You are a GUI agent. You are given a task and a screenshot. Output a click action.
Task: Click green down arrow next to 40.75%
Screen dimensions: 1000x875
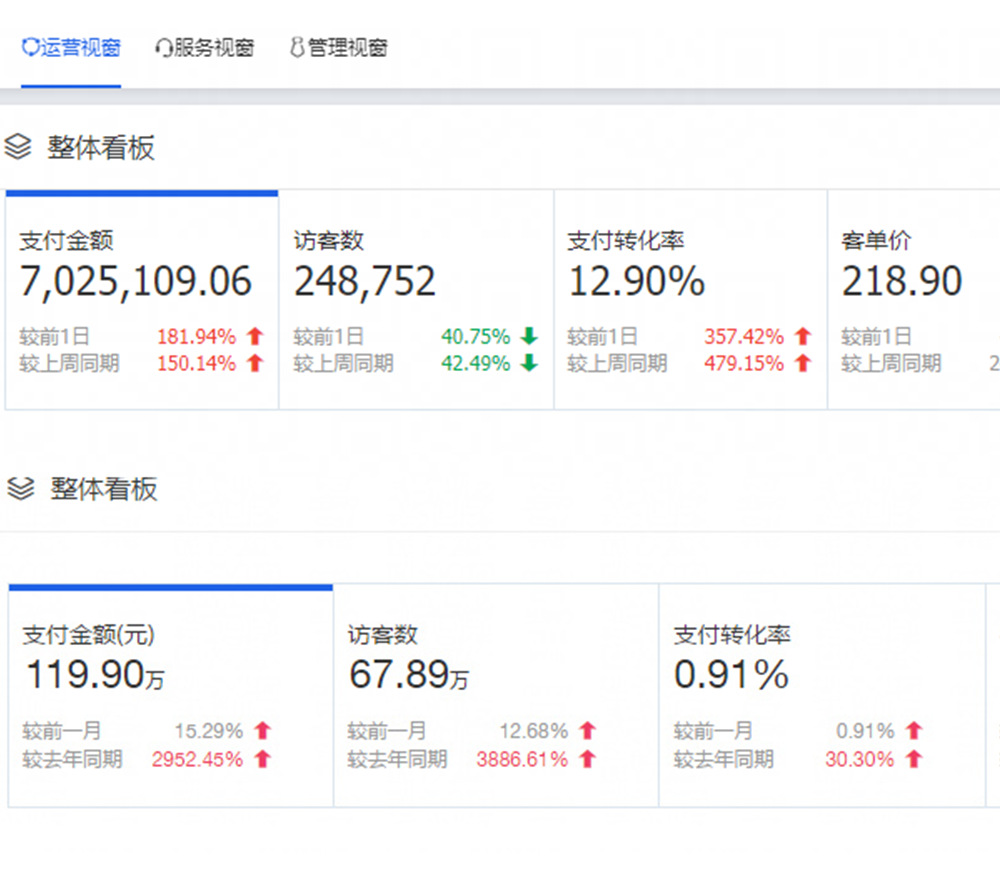click(529, 337)
